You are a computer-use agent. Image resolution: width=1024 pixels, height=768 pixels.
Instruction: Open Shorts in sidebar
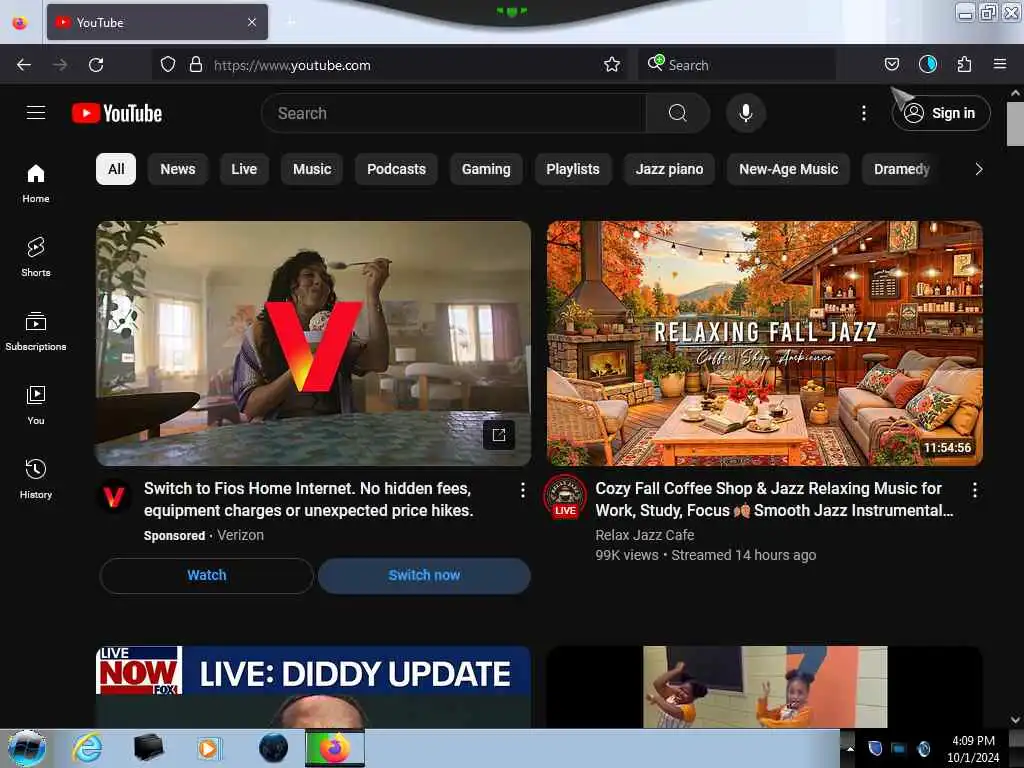click(36, 257)
